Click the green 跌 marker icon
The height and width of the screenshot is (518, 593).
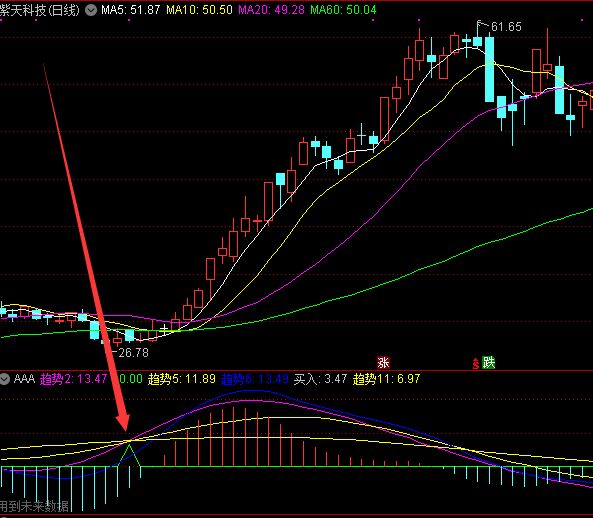tap(489, 363)
